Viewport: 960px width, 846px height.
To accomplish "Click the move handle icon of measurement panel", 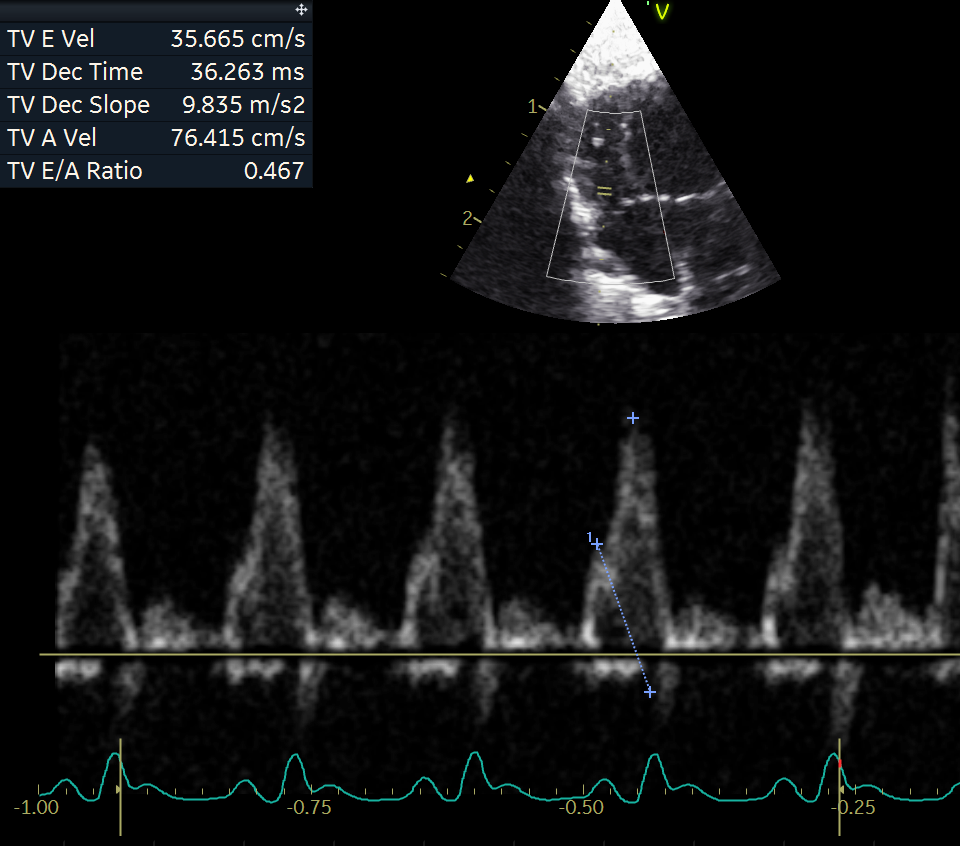I will click(x=301, y=9).
